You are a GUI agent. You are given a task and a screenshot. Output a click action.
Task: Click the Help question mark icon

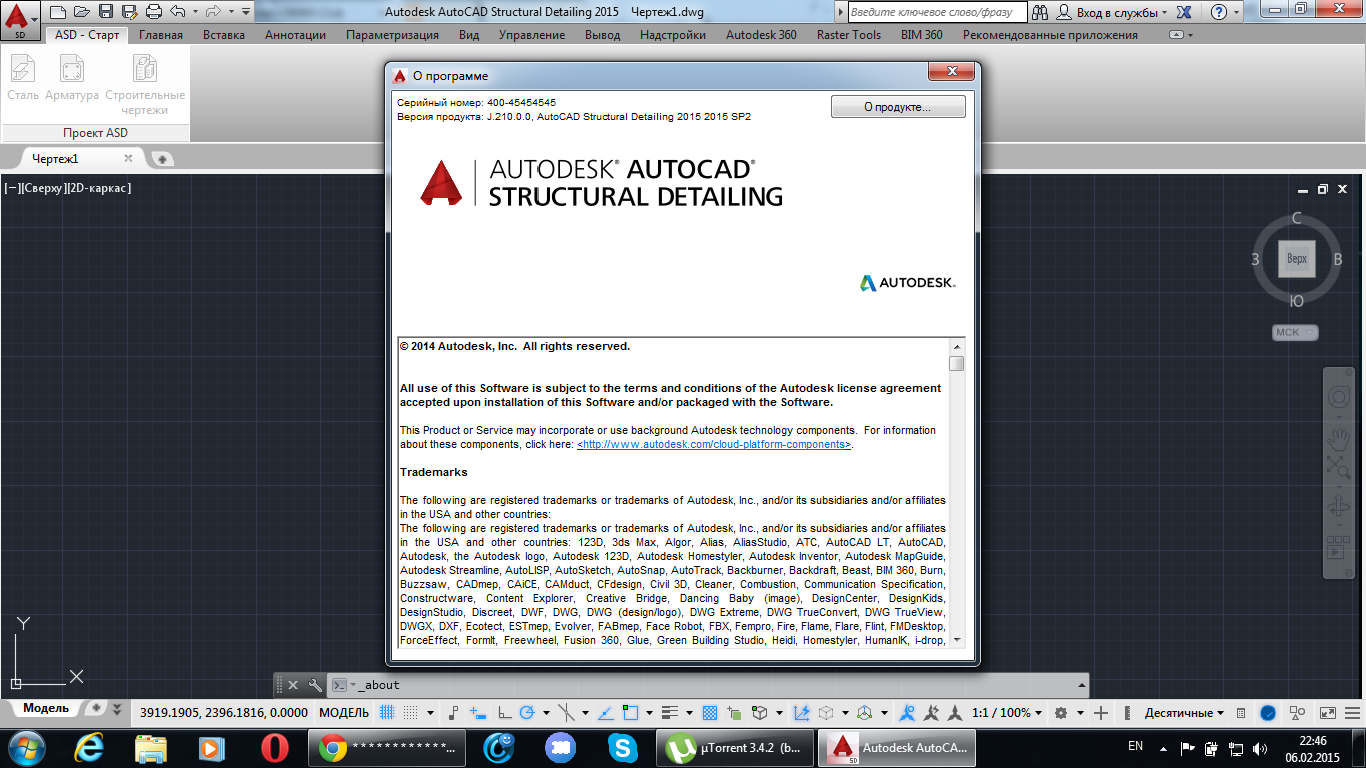1218,12
